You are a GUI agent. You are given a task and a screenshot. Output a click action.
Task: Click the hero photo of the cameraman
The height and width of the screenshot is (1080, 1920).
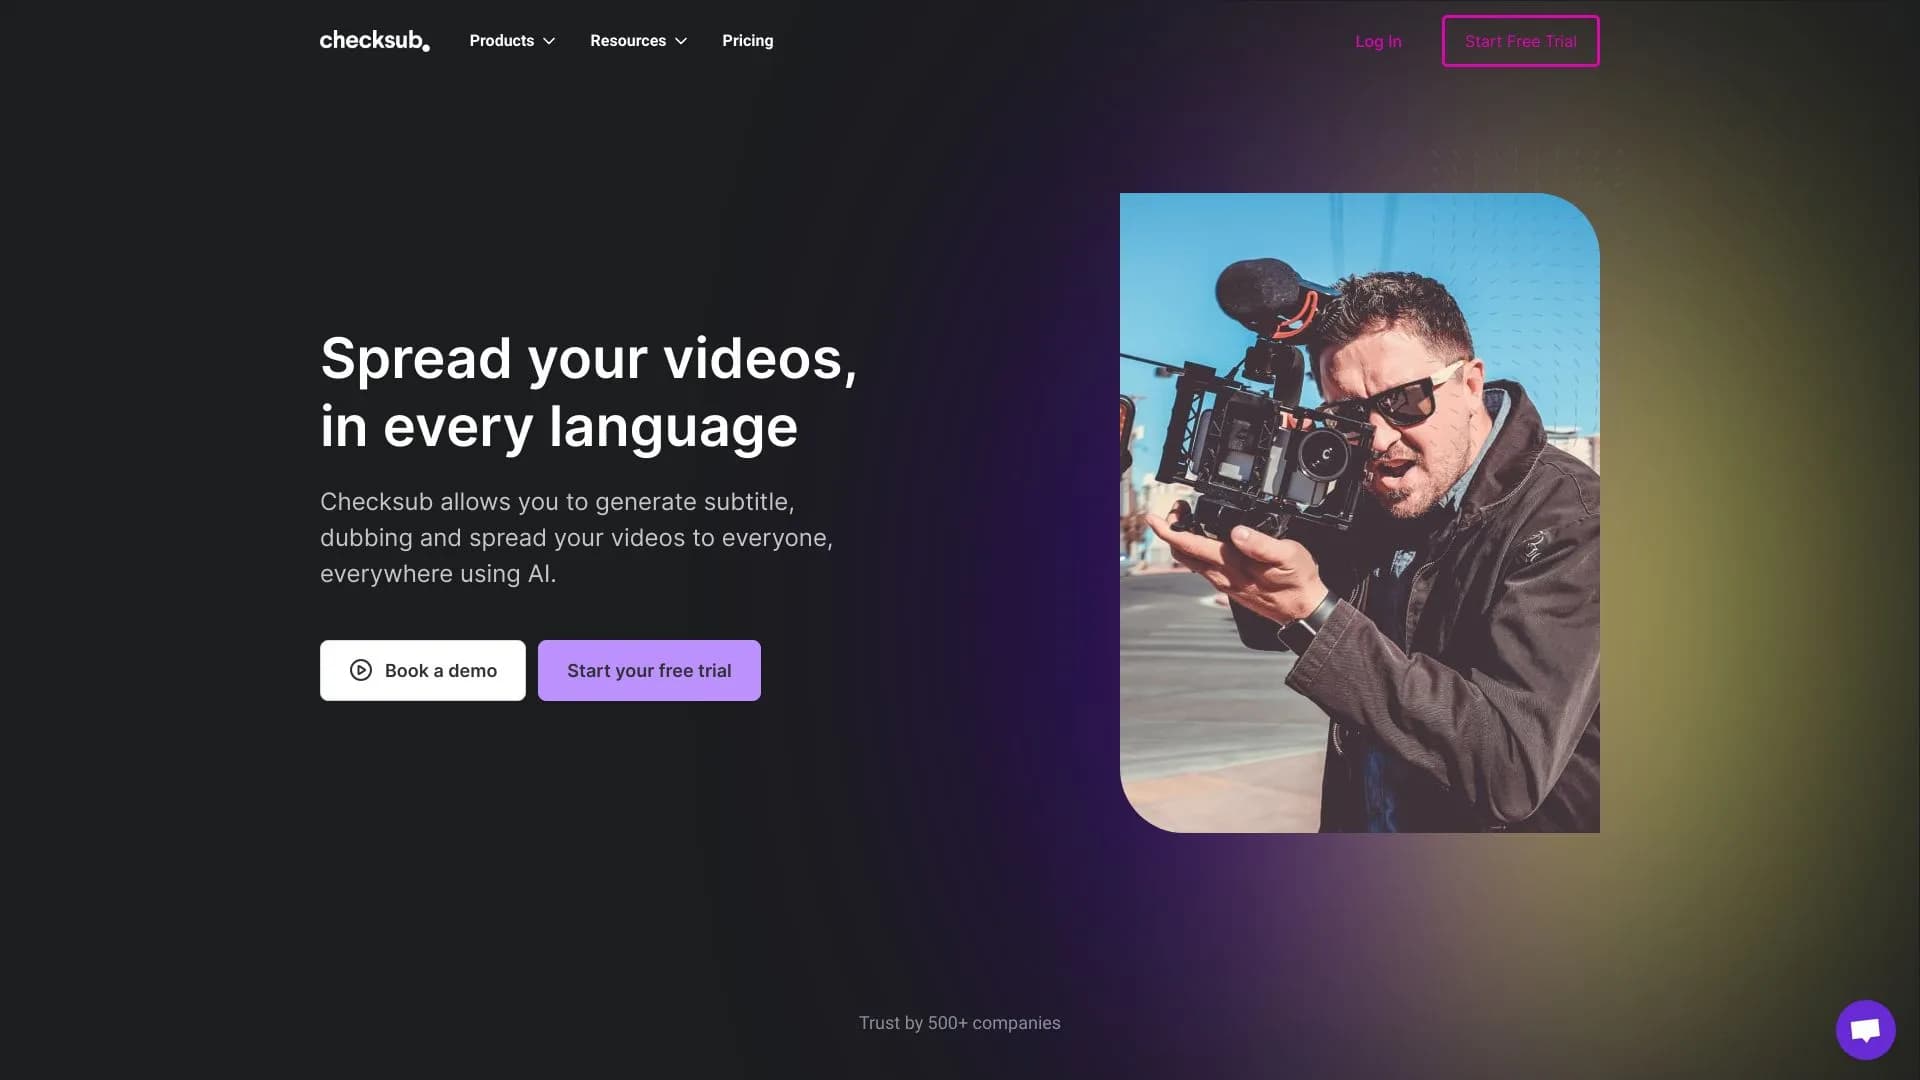click(x=1359, y=512)
